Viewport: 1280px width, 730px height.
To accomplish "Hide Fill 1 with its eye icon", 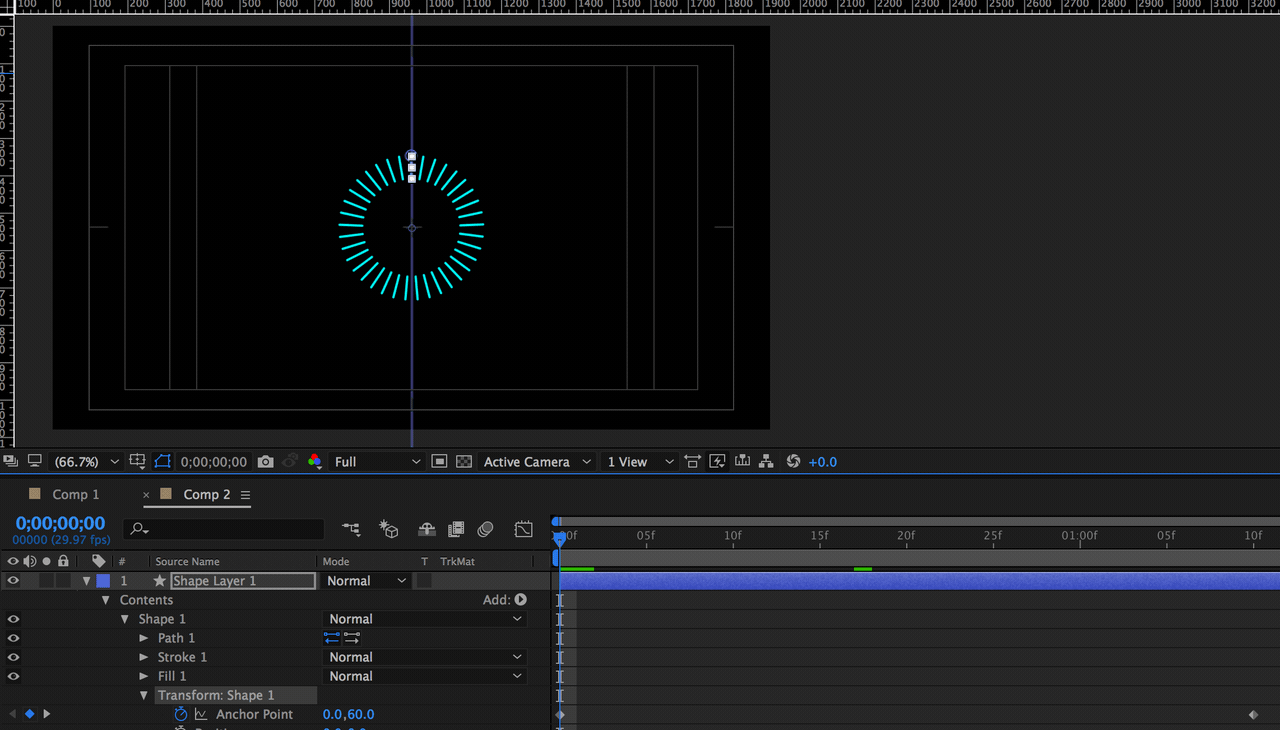I will click(x=13, y=676).
